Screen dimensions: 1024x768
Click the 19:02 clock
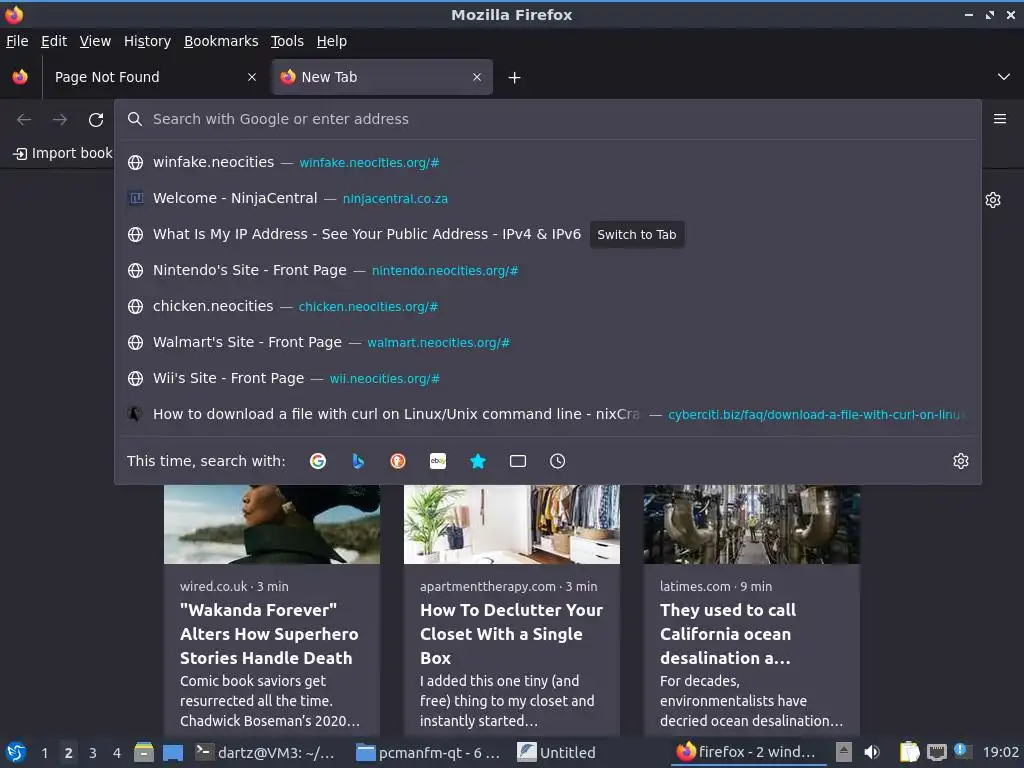tap(1000, 752)
